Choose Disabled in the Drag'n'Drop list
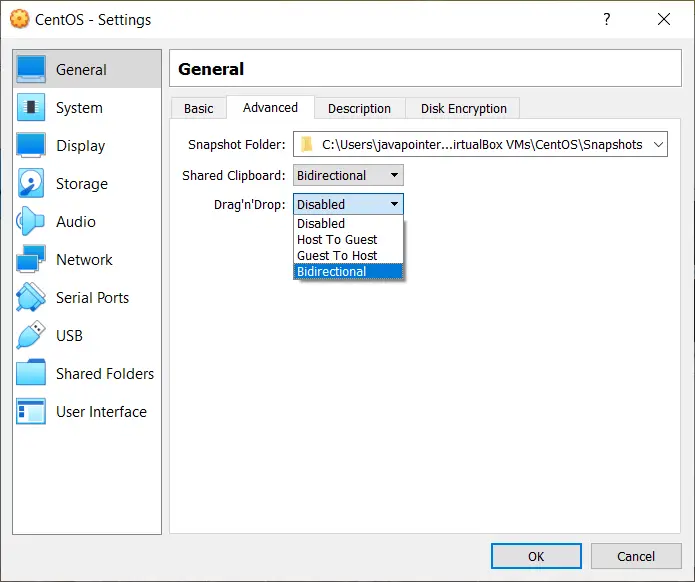 [348, 223]
